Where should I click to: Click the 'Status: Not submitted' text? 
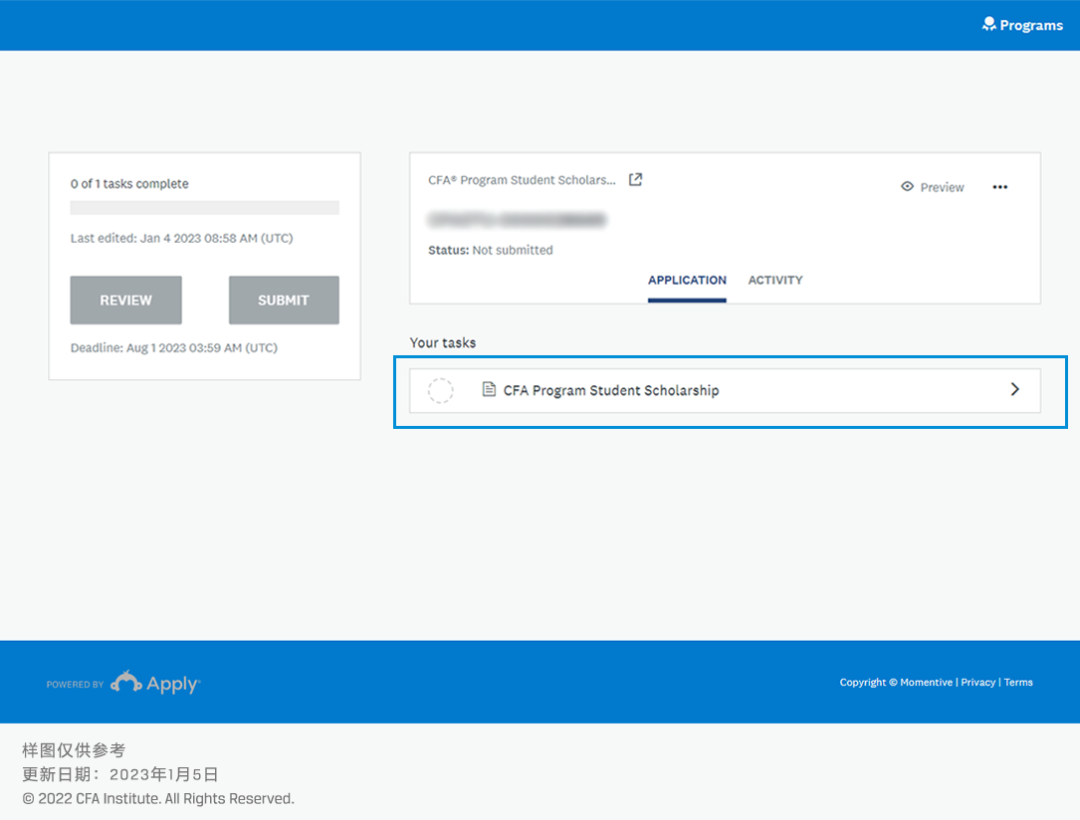(490, 250)
